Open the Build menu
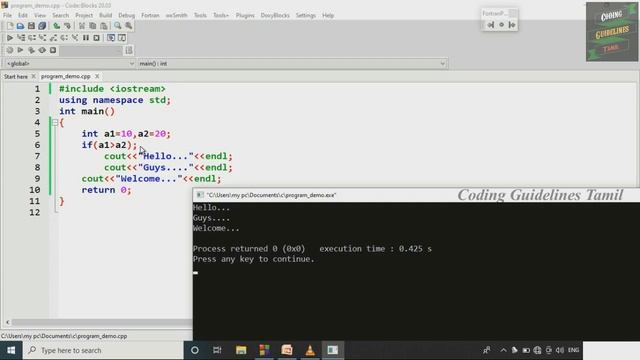Screen dimensions: 640x360 [x=106, y=16]
